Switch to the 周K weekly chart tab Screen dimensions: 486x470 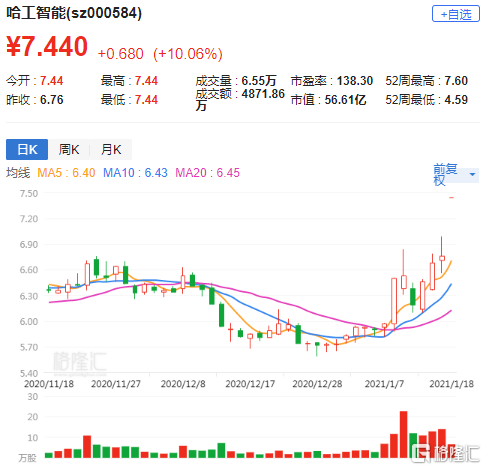pos(69,149)
